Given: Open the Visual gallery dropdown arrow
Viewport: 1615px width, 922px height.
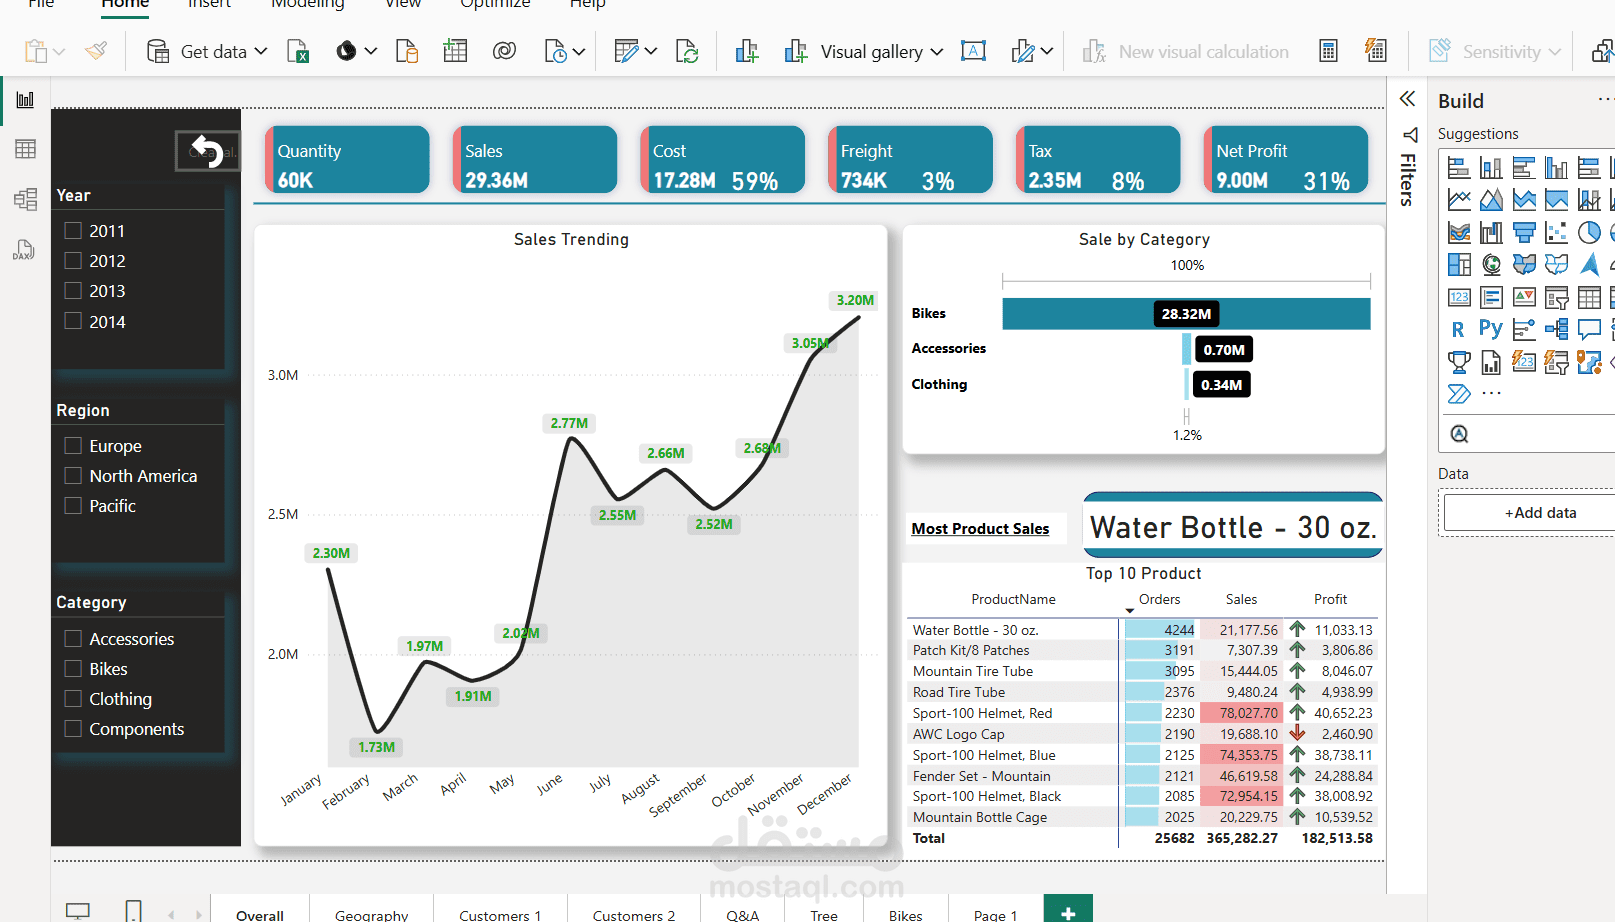Looking at the screenshot, I should click(937, 51).
